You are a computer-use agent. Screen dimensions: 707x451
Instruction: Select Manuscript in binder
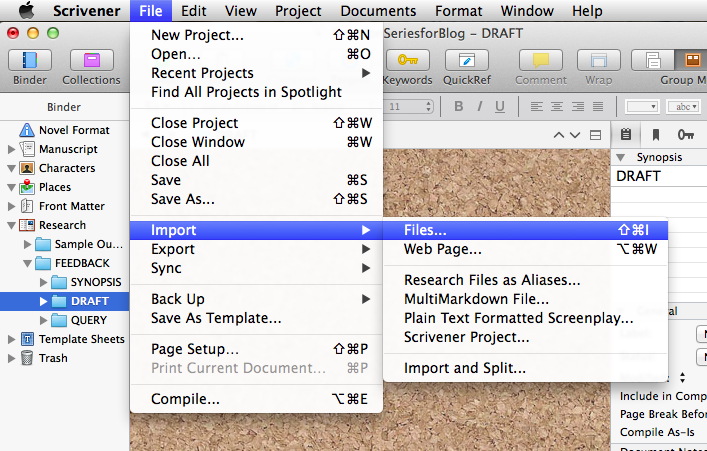(68, 149)
